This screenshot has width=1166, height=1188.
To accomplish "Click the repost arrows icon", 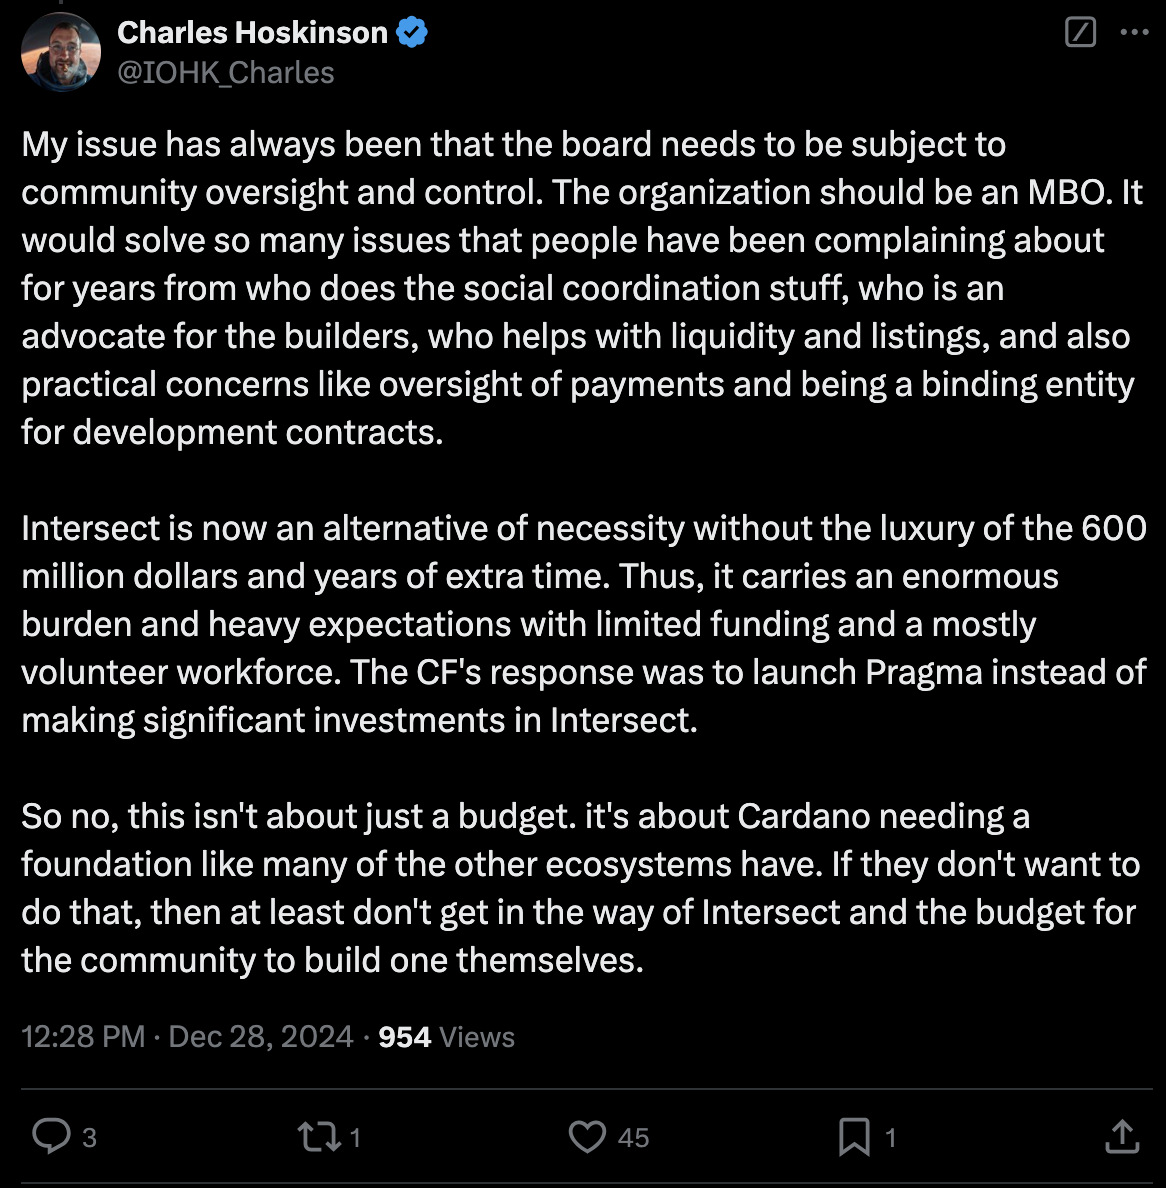I will 319,1137.
